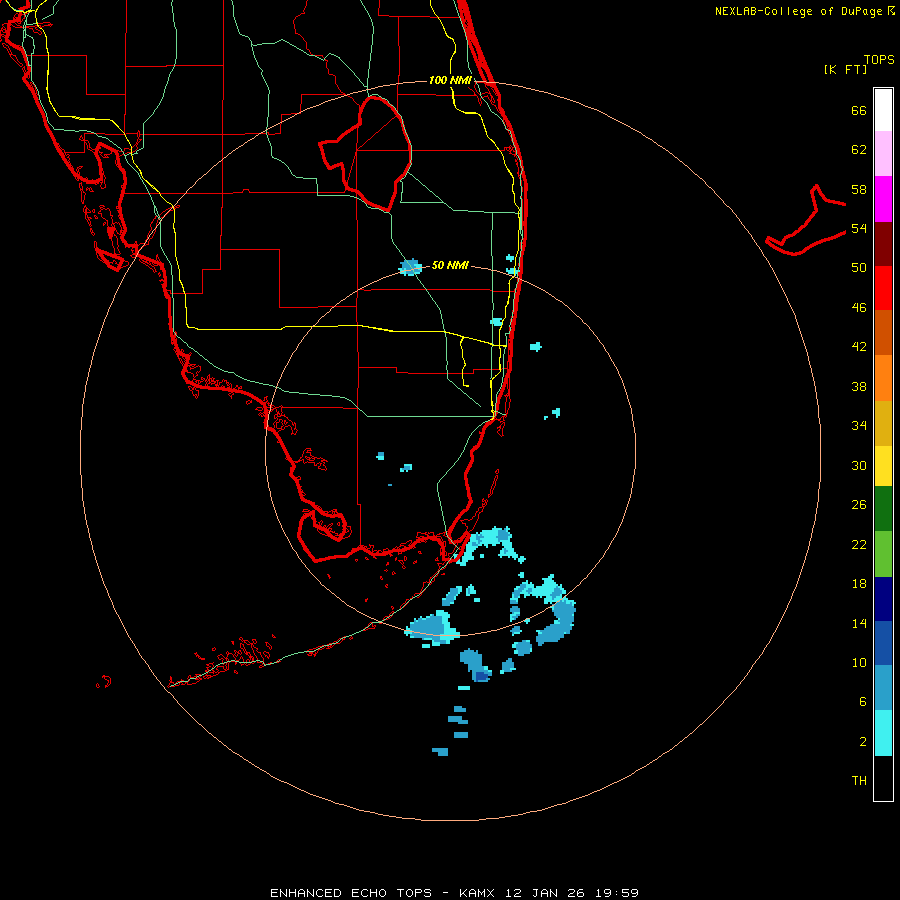The image size is (900, 900).
Task: Click the '42' legend value
Action: point(859,347)
